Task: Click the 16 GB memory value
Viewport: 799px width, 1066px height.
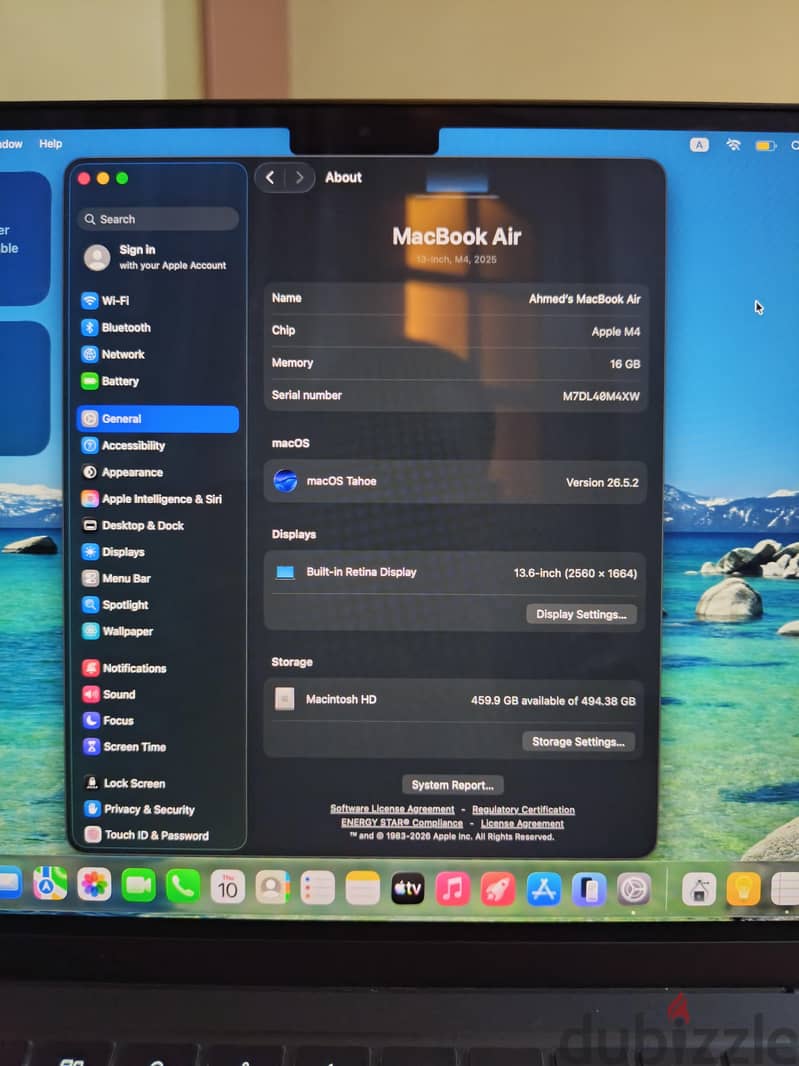Action: point(625,364)
